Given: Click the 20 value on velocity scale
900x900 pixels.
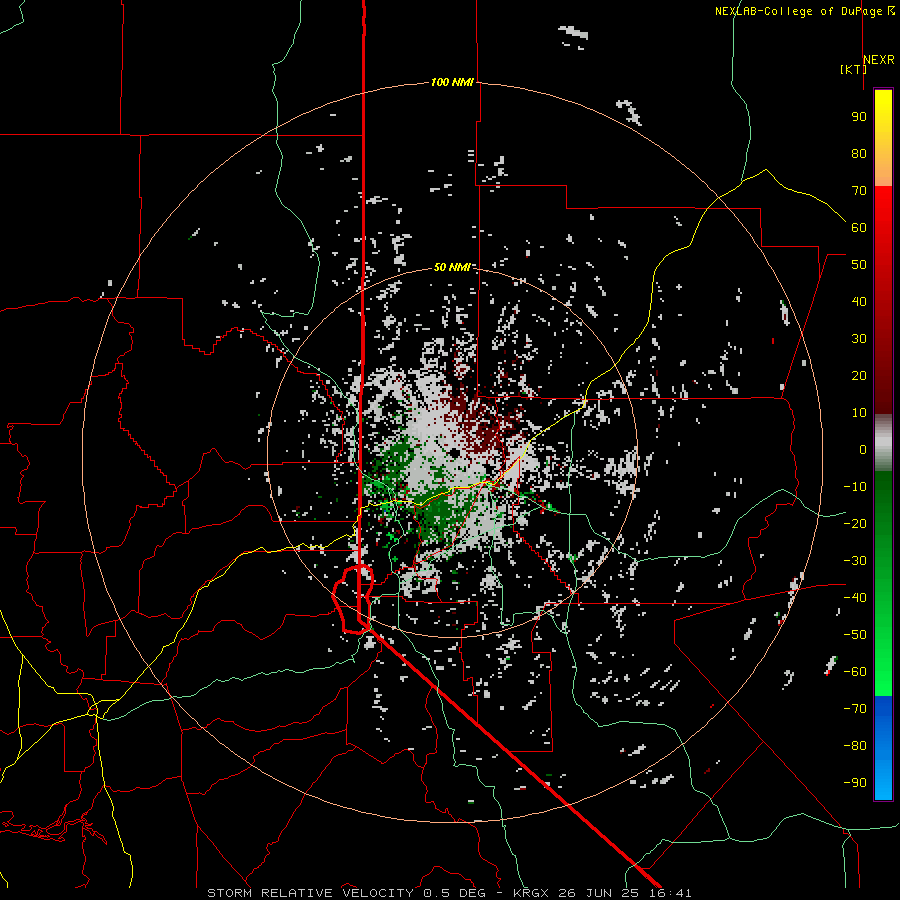Looking at the screenshot, I should pyautogui.click(x=859, y=376).
